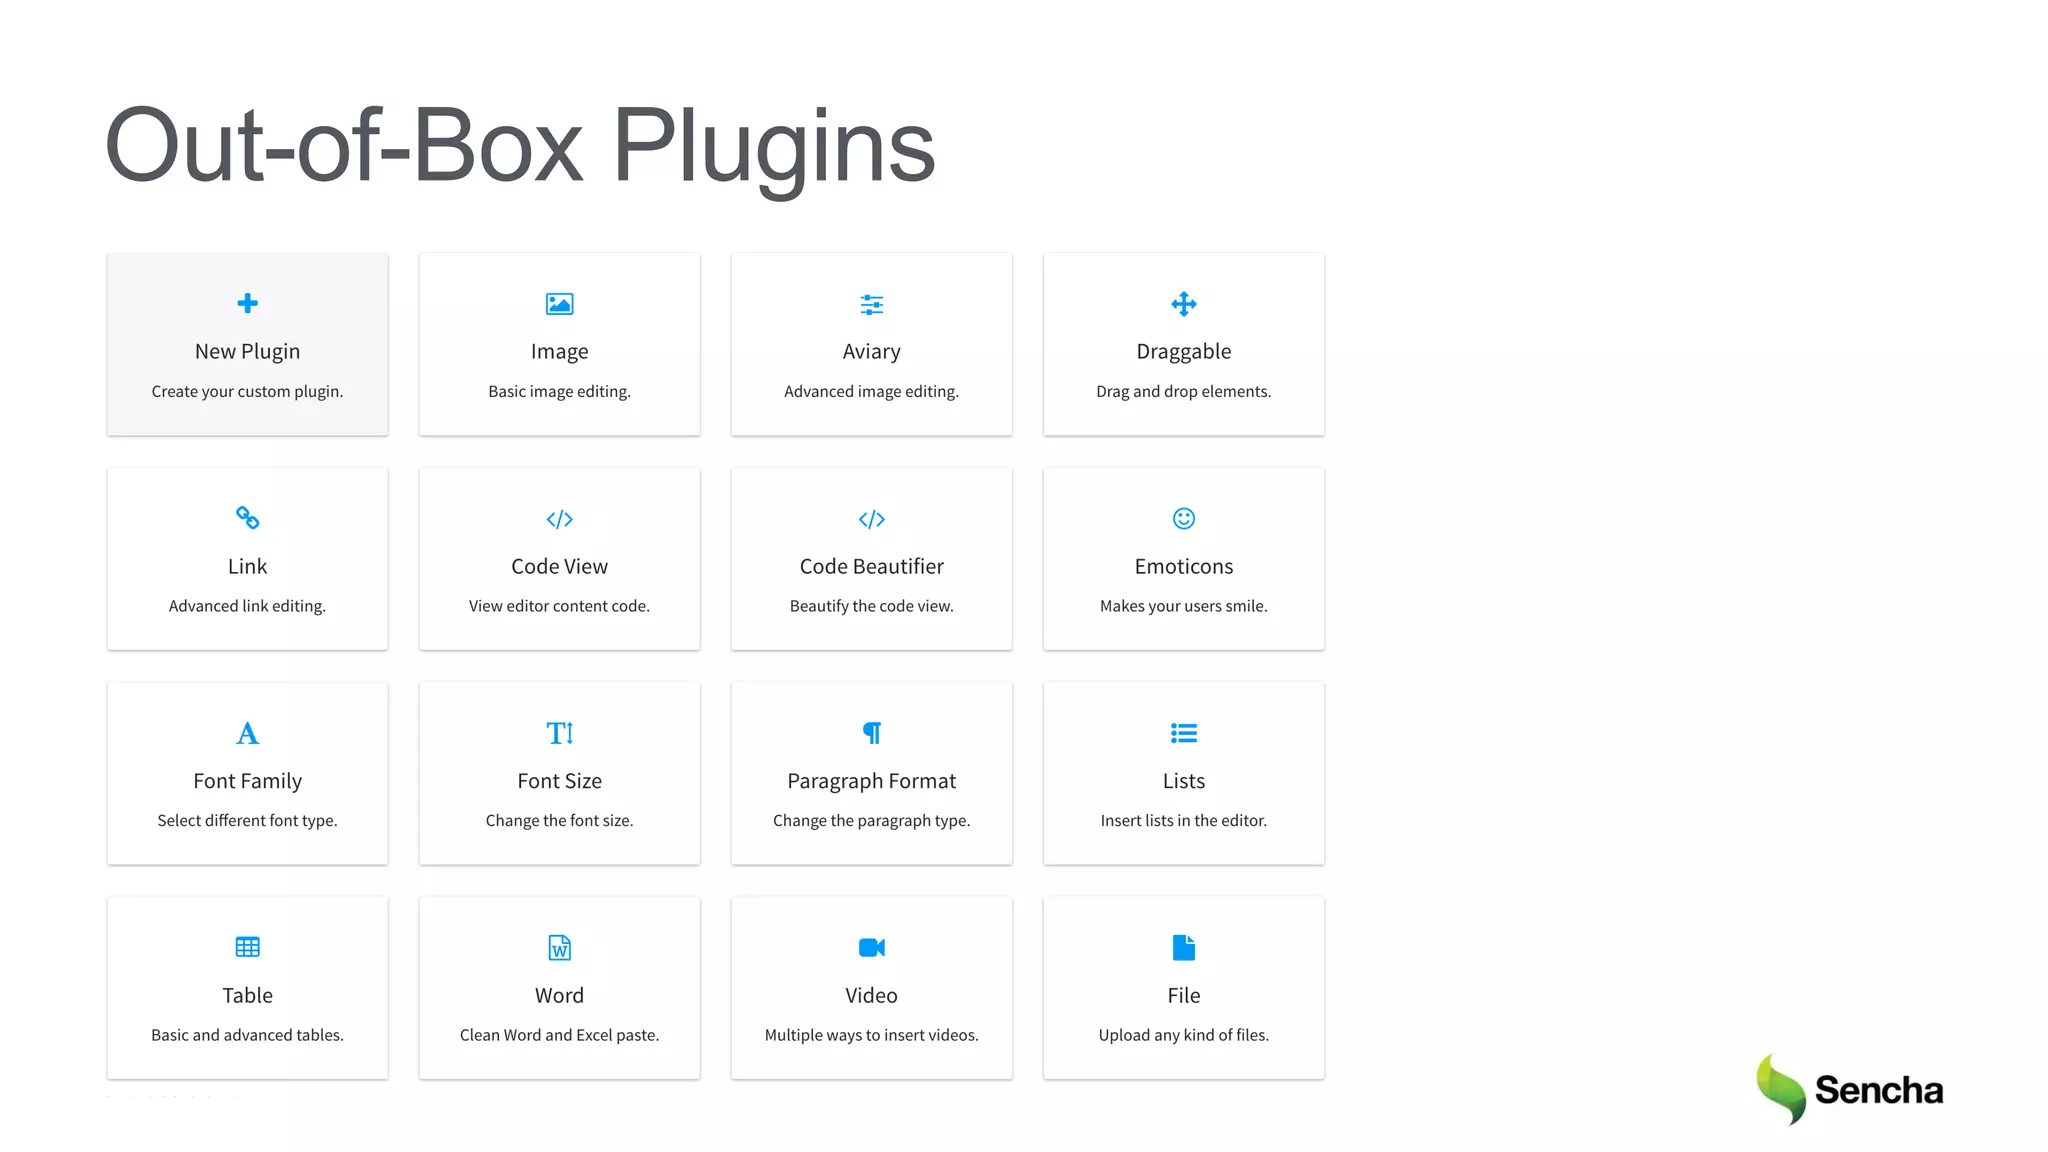
Task: Click the file icon on File card
Action: click(x=1183, y=947)
